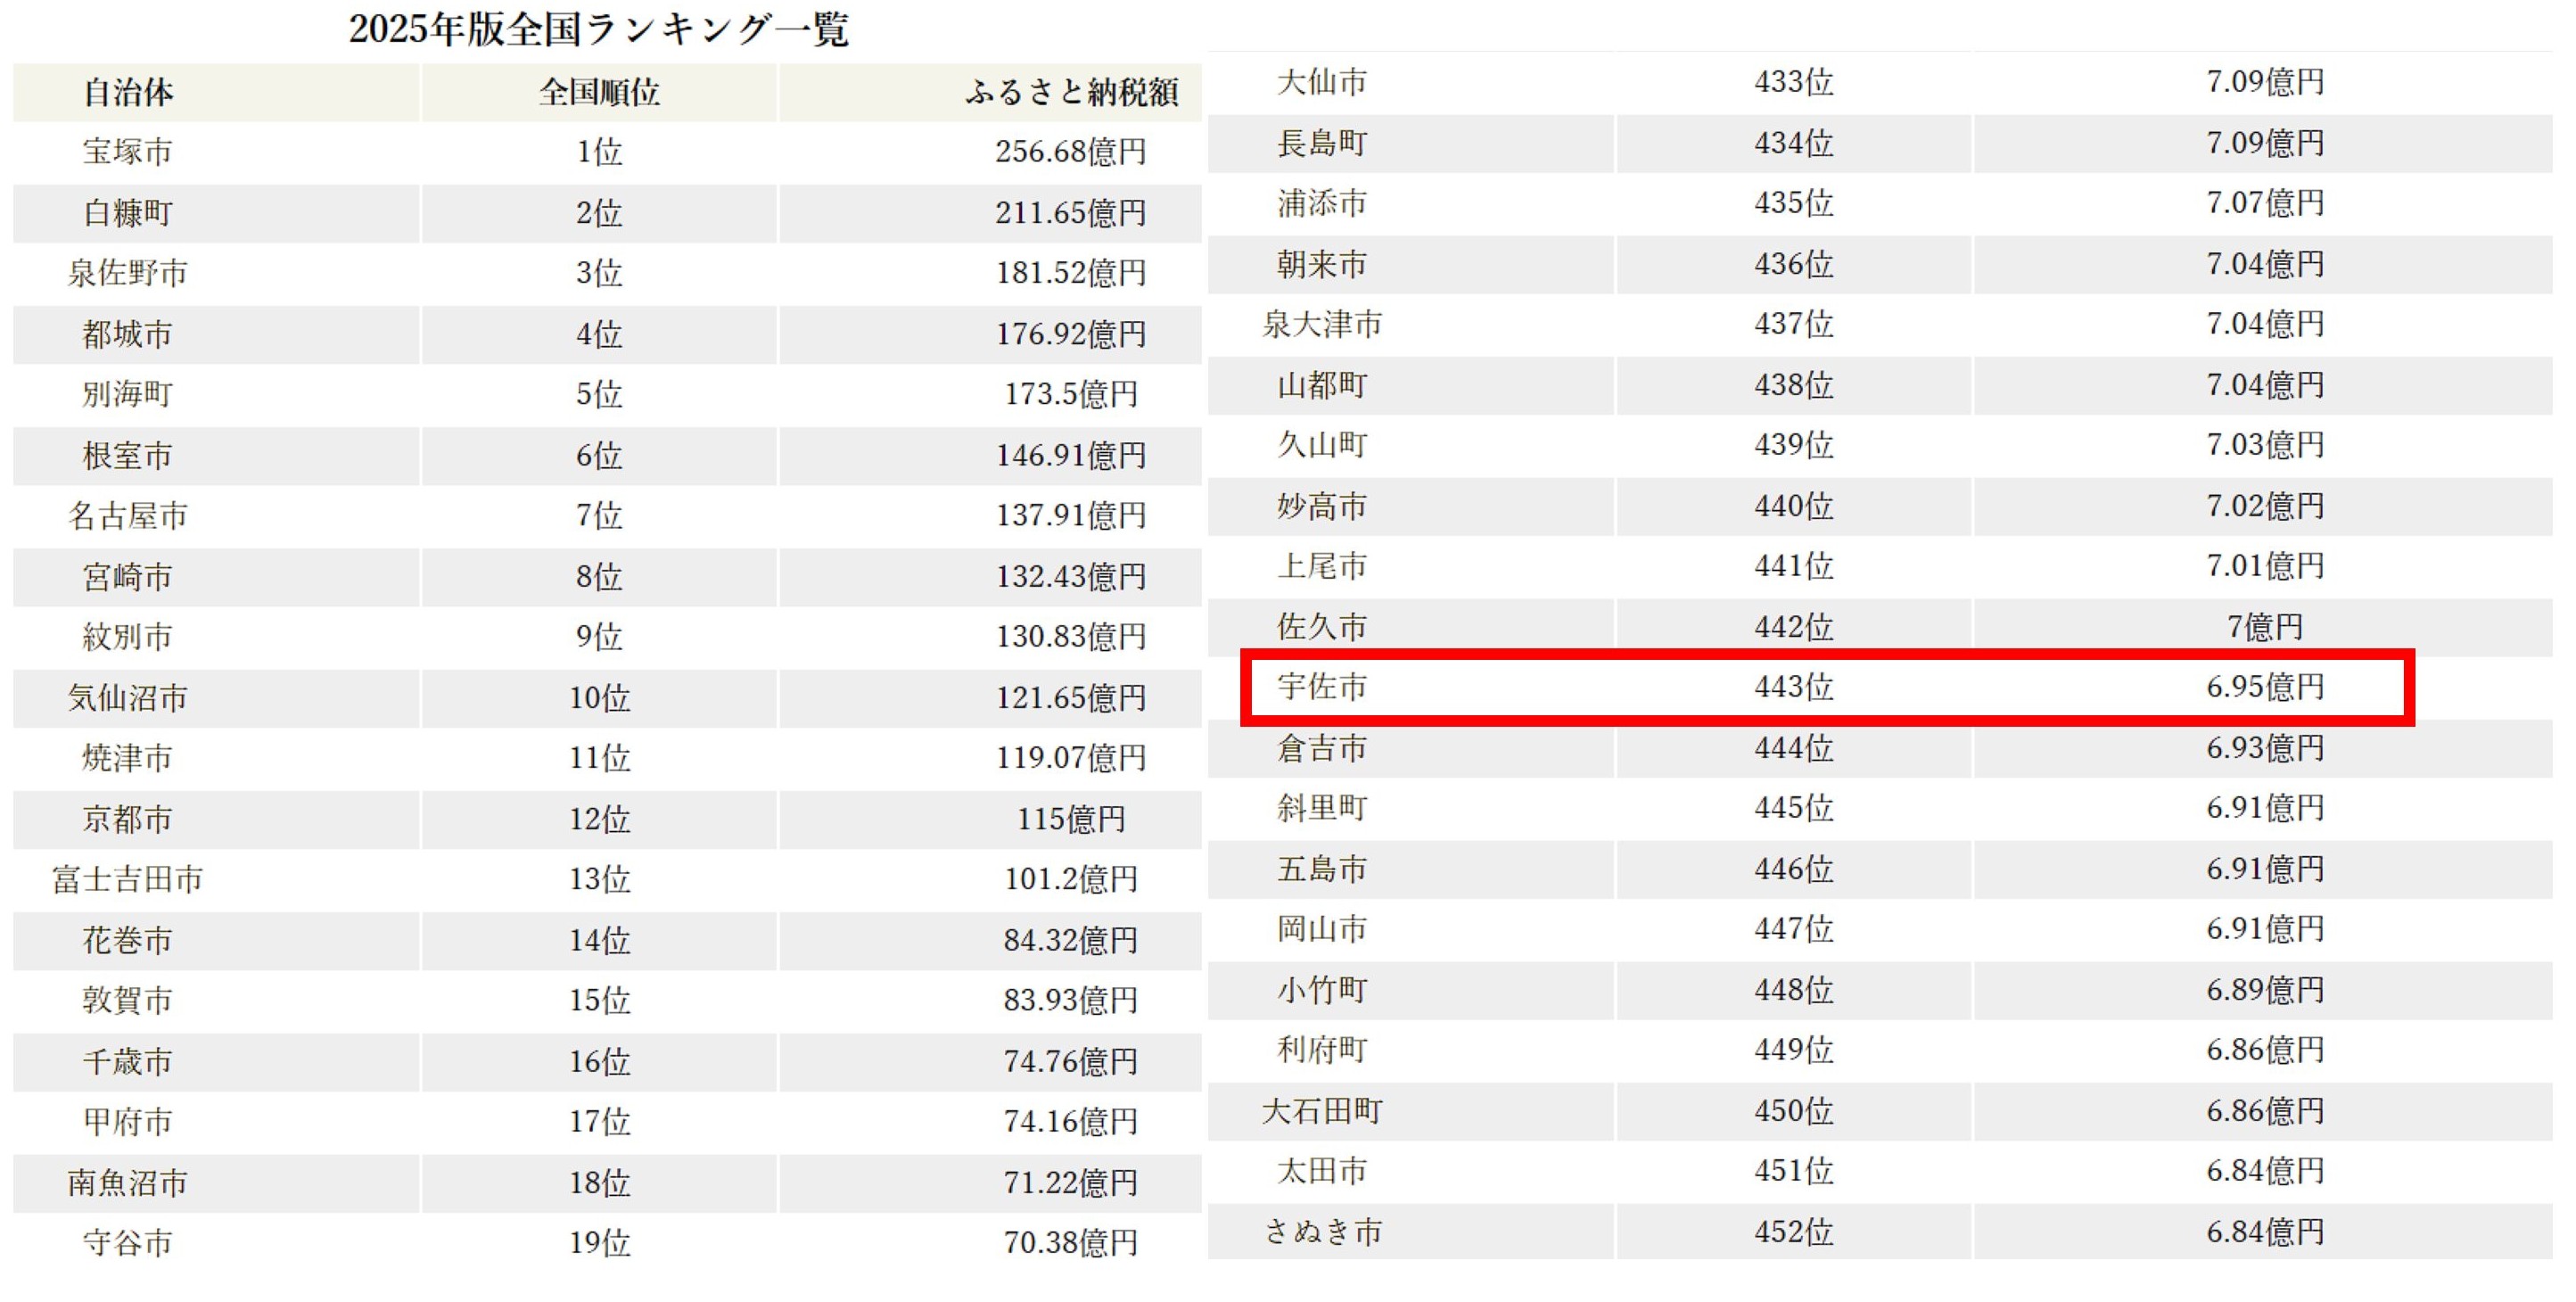
Task: Select the さぬき市 entry
Action: click(x=1322, y=1232)
